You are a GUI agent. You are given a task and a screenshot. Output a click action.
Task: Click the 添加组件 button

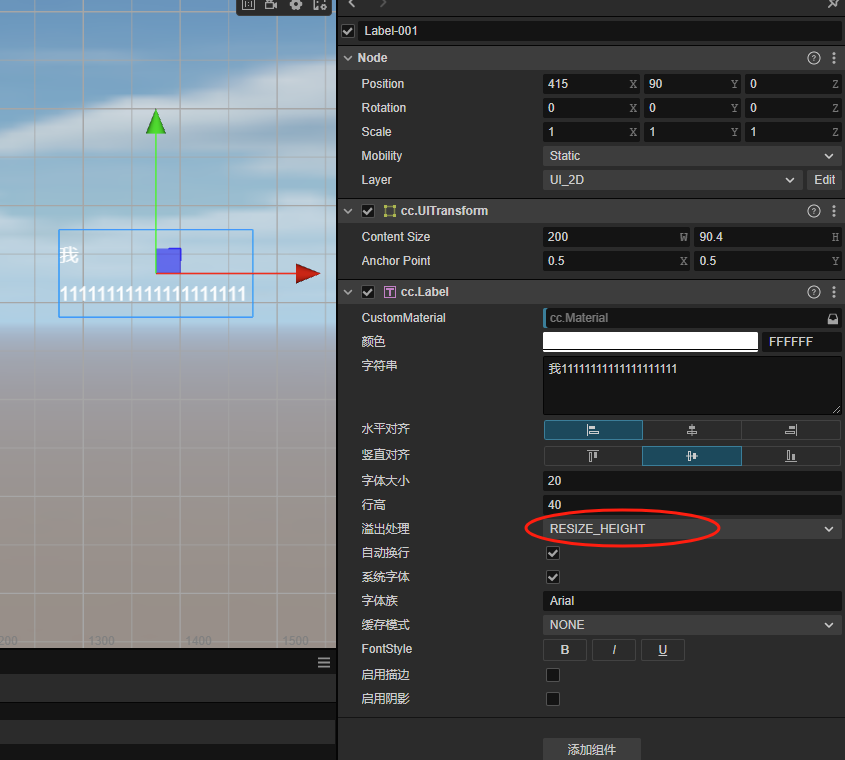coord(592,749)
